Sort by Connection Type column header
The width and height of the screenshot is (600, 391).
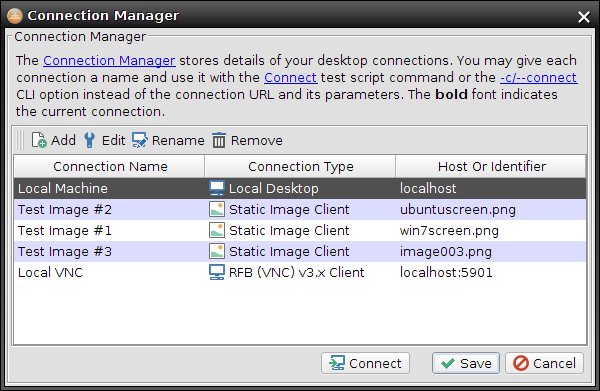click(300, 166)
